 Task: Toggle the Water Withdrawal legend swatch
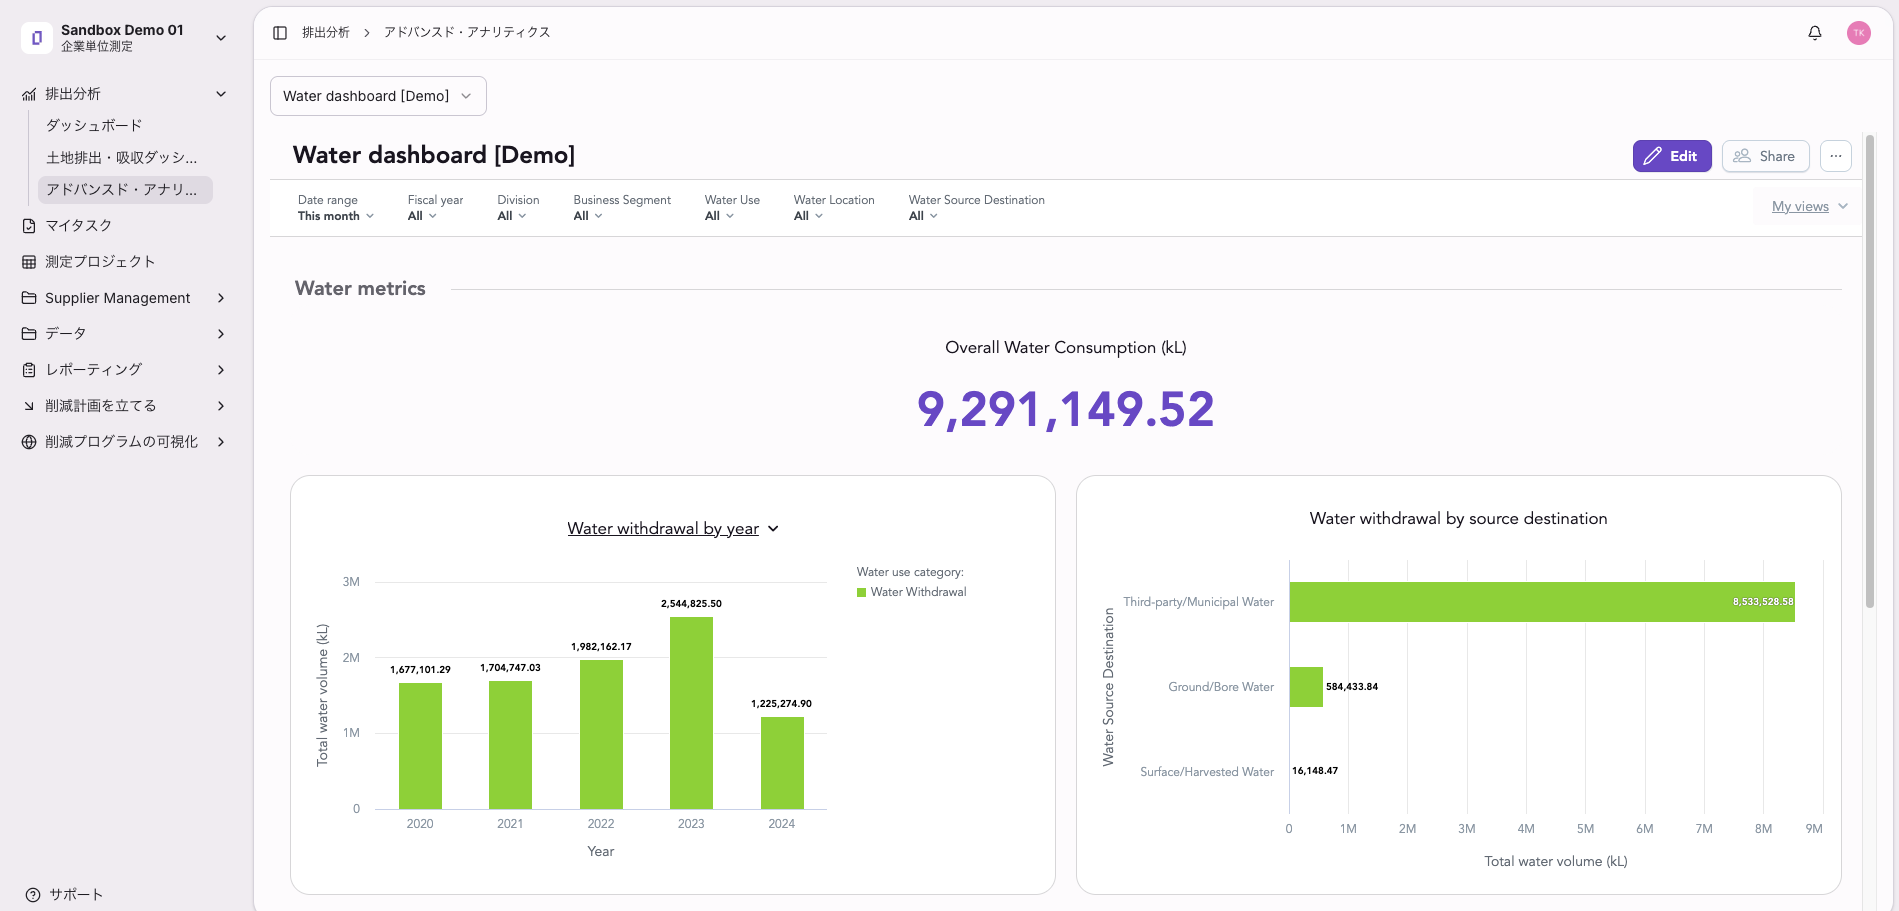coord(861,592)
